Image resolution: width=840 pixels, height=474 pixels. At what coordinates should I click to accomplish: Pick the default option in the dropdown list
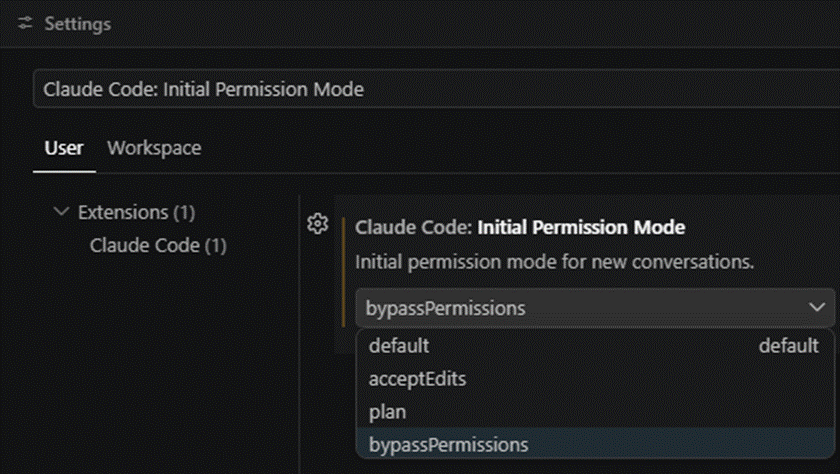[595, 346]
